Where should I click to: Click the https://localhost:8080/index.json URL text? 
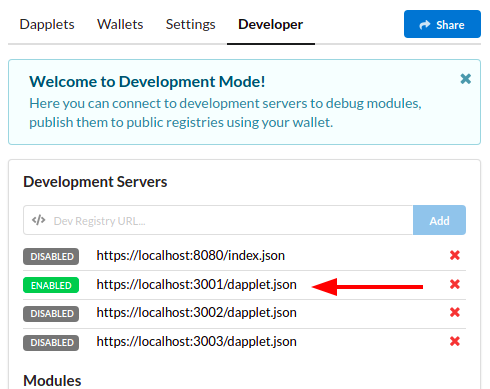pyautogui.click(x=191, y=256)
